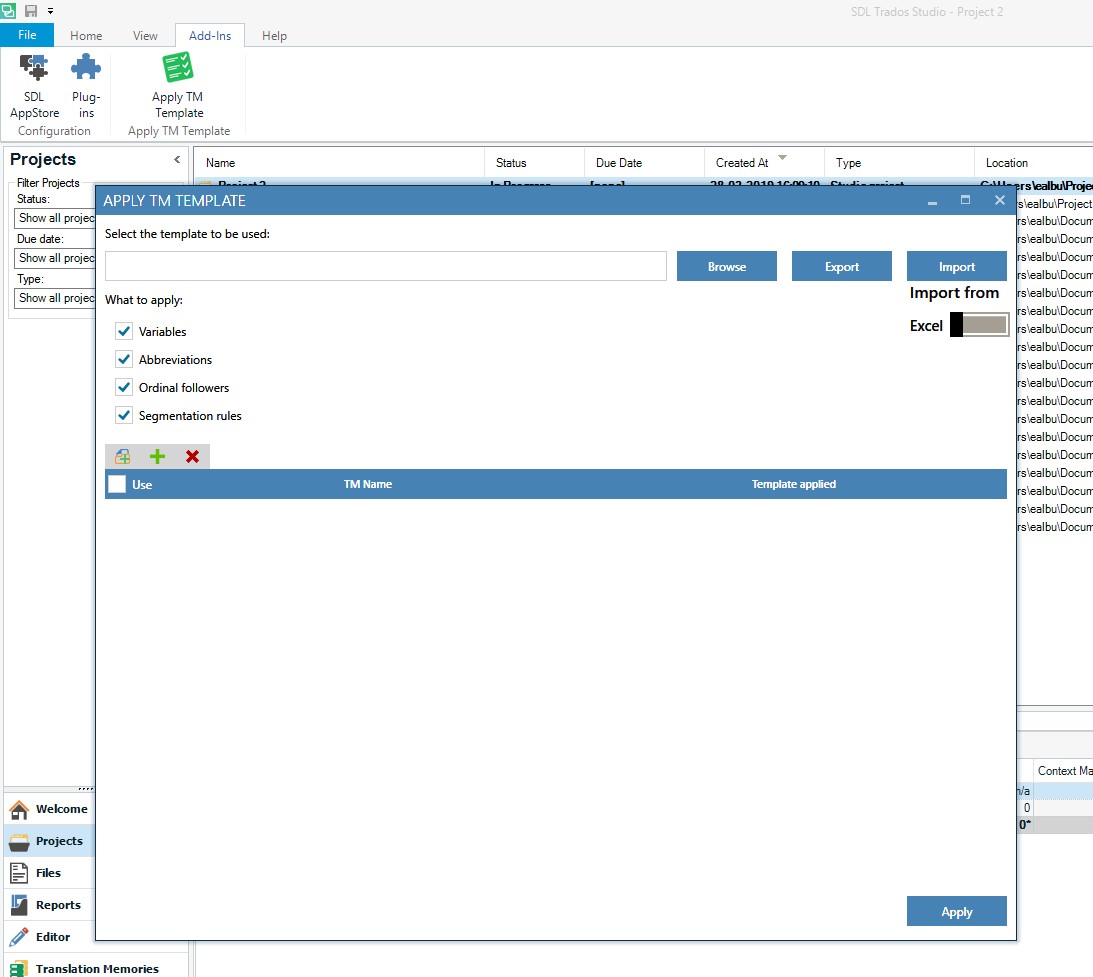Viewport: 1093px width, 977px height.
Task: Click into the template path field
Action: [385, 266]
